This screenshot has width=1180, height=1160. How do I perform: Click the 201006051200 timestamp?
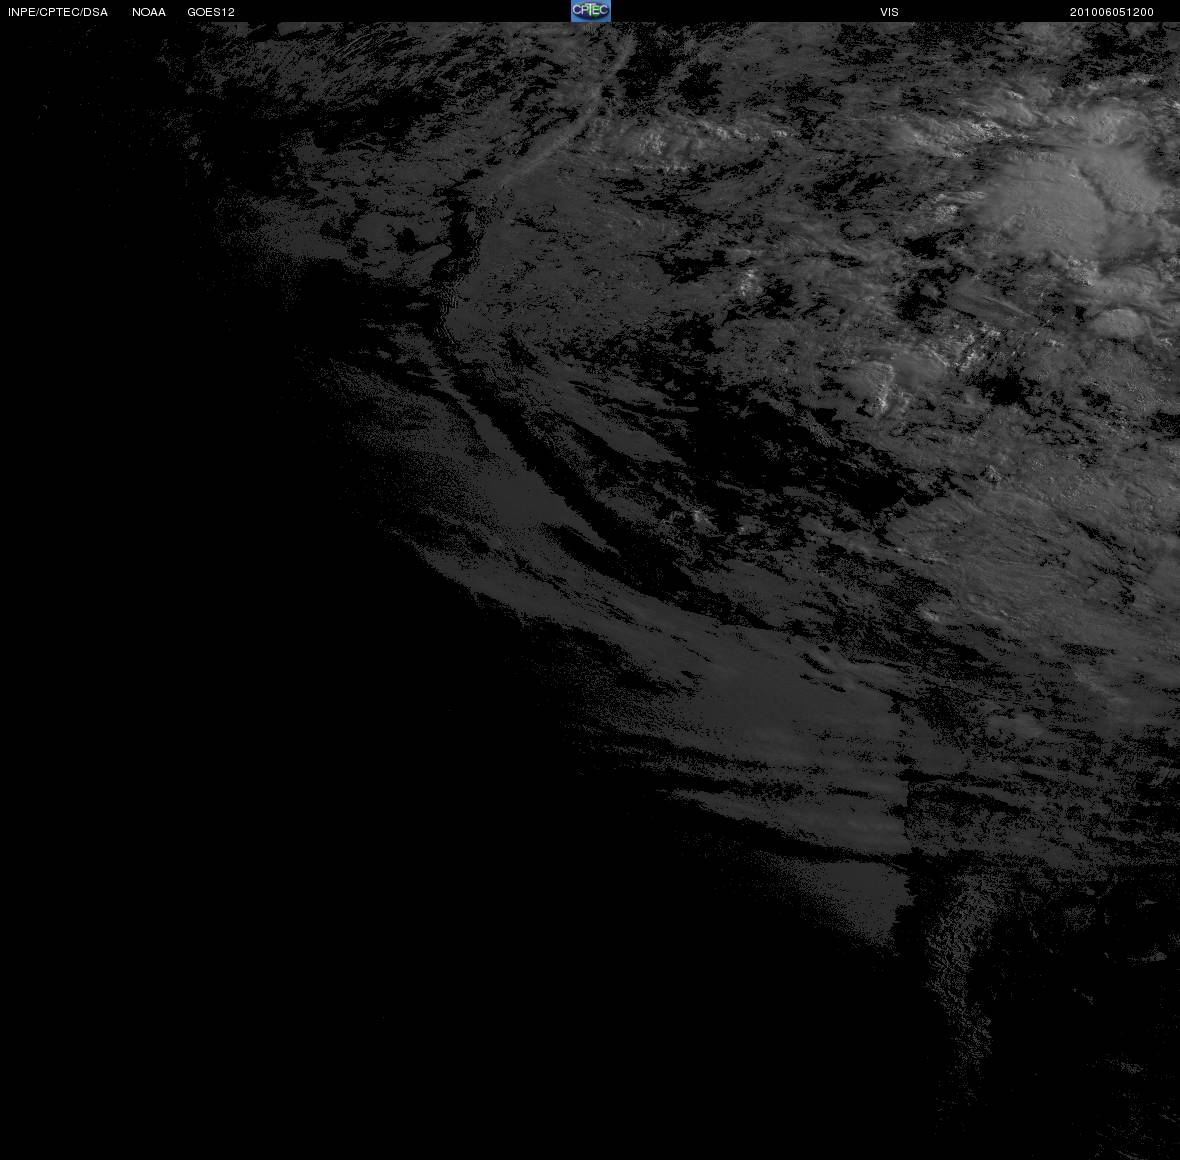pyautogui.click(x=1112, y=12)
